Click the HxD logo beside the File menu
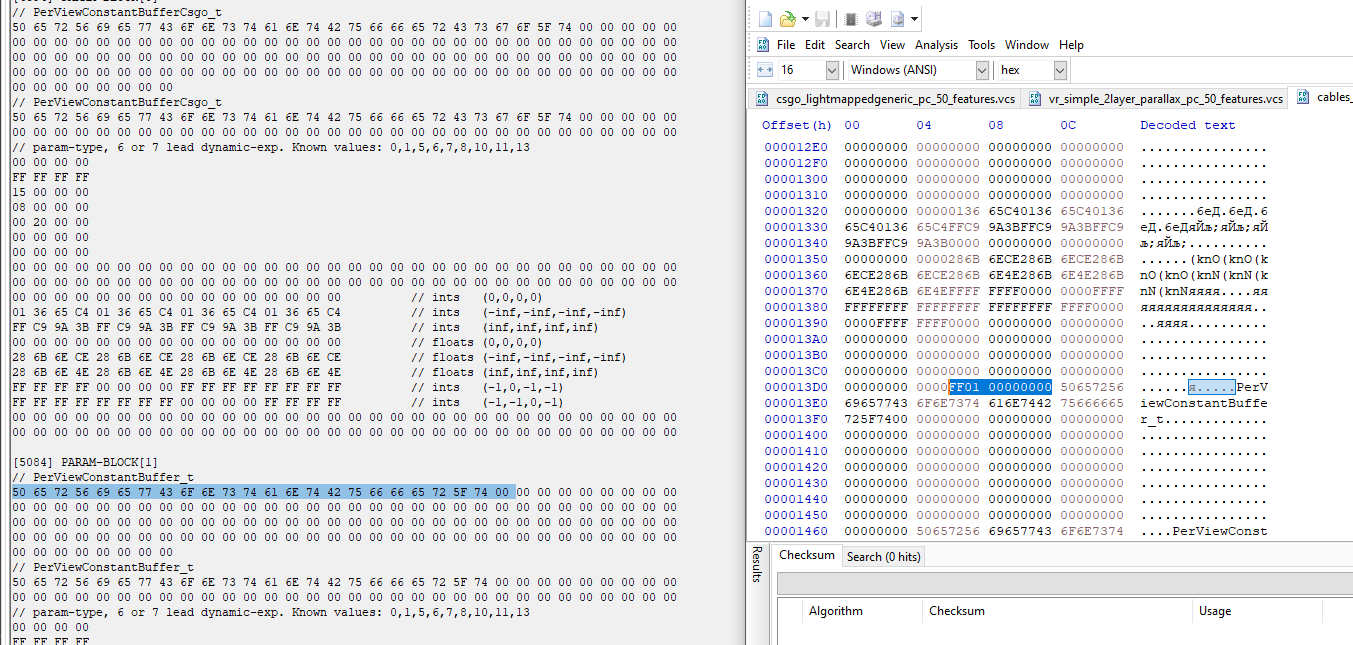The height and width of the screenshot is (645, 1353). tap(762, 45)
